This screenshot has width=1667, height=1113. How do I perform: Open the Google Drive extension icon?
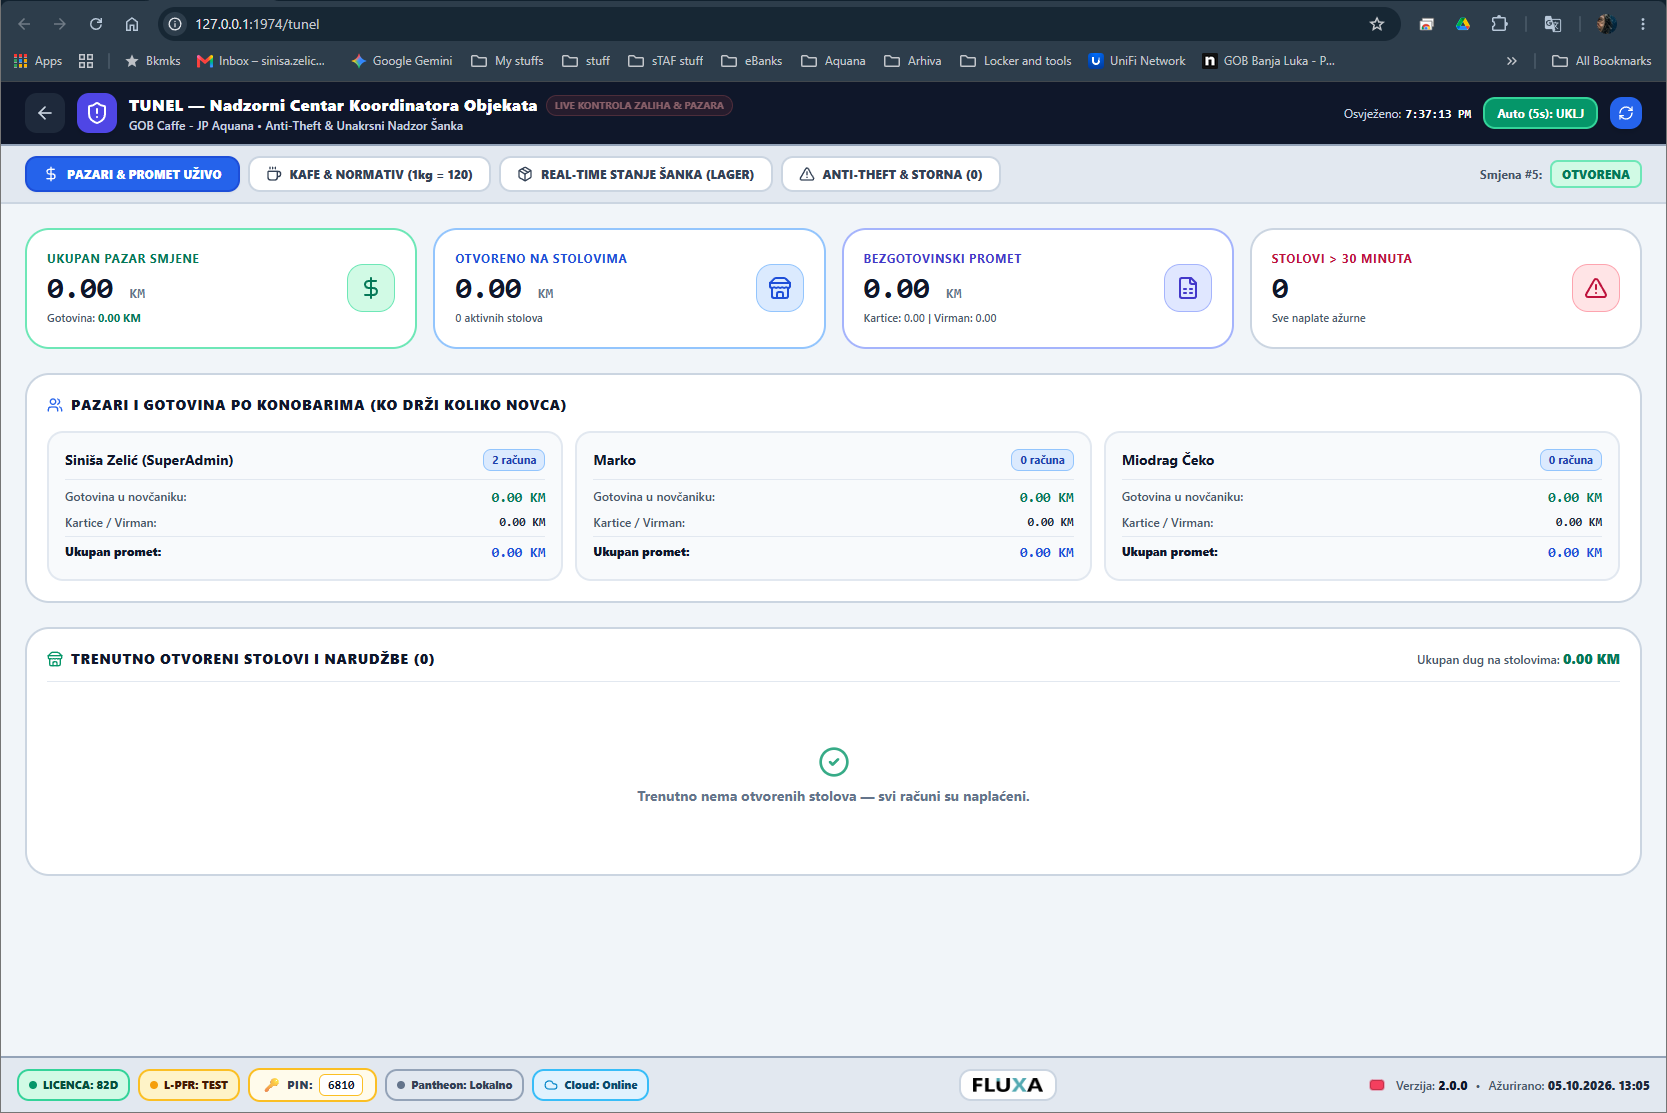pyautogui.click(x=1463, y=24)
